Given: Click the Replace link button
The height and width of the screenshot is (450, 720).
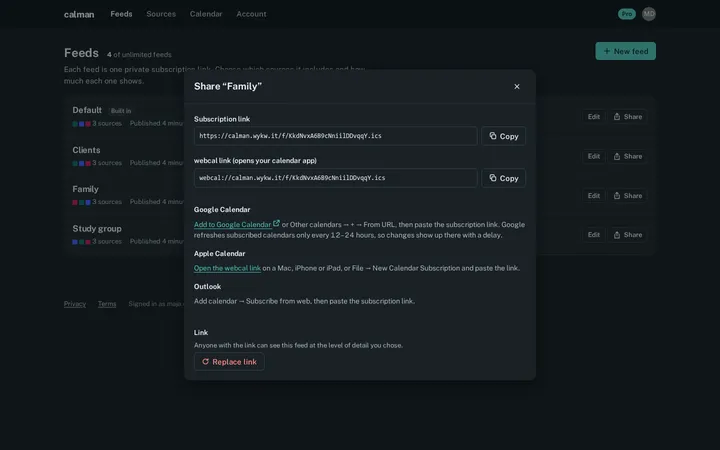Looking at the screenshot, I should coord(229,361).
